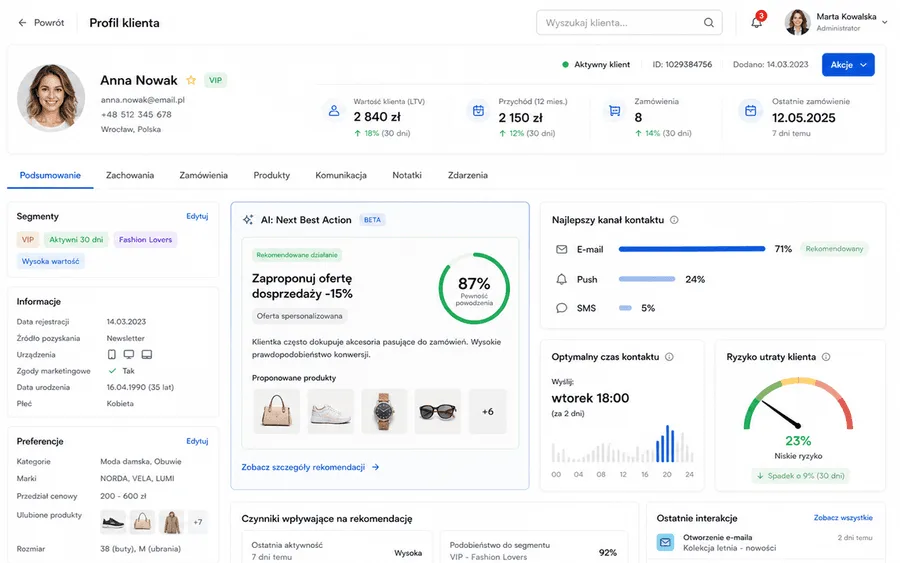Viewport: 900px width, 563px height.
Task: Open the notifications bell icon
Action: click(757, 22)
